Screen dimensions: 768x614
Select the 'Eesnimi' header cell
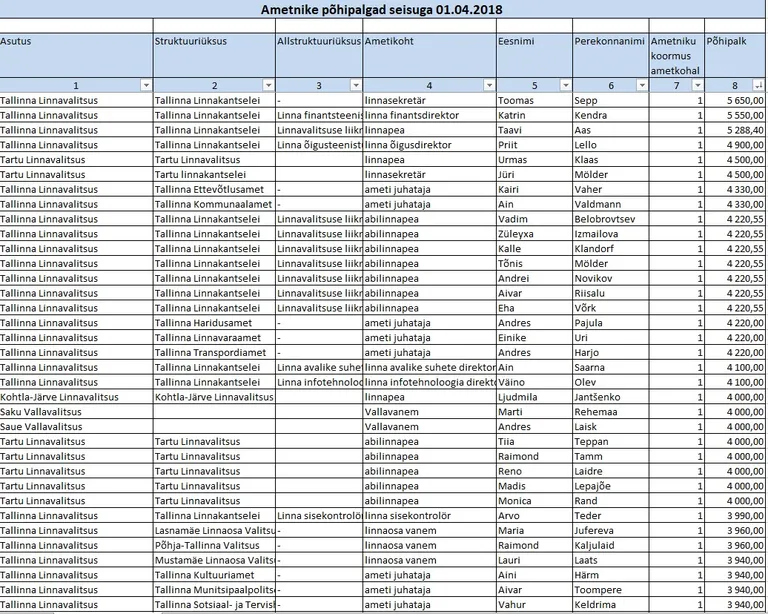(x=534, y=55)
